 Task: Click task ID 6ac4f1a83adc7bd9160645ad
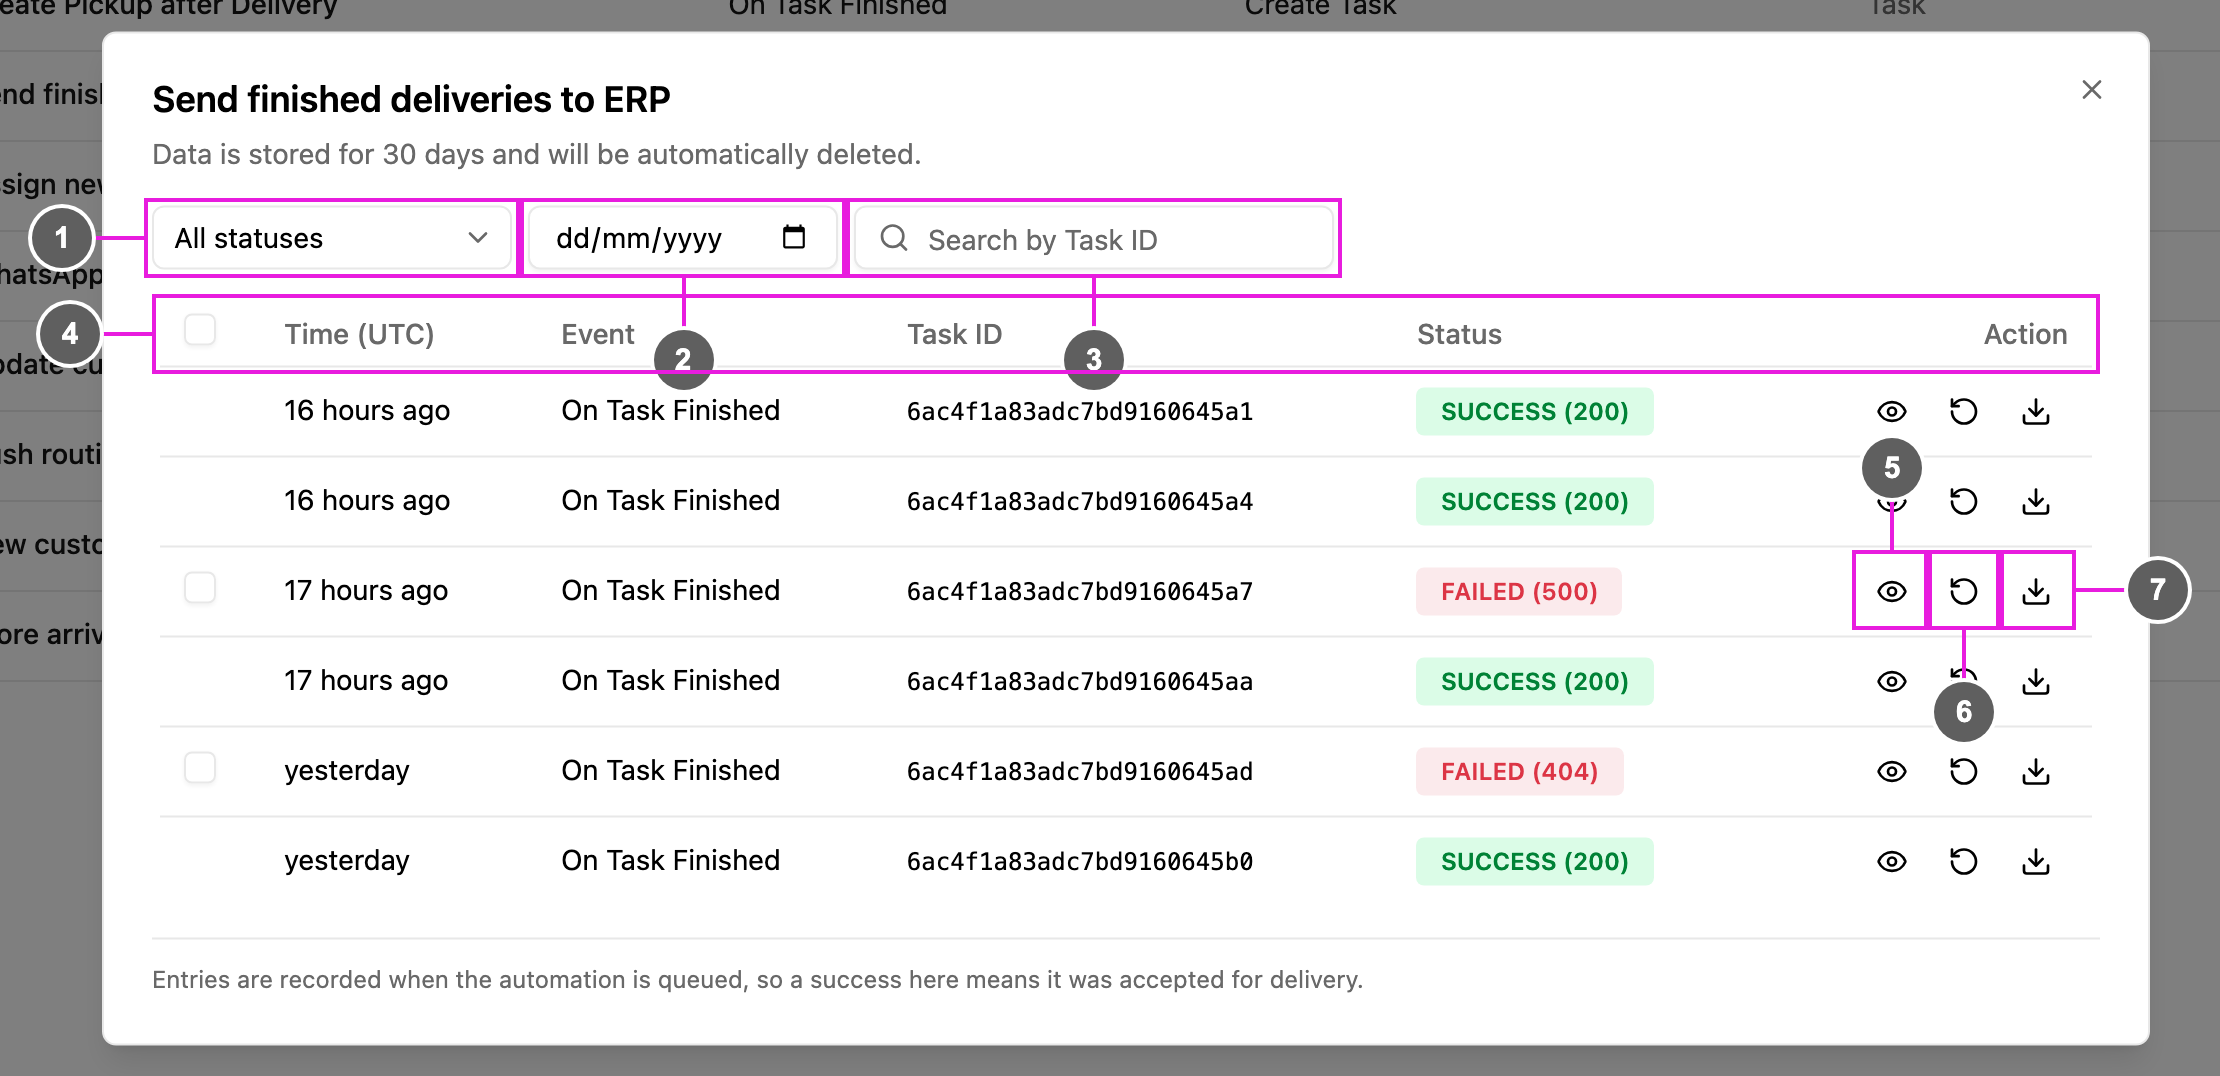click(1080, 772)
